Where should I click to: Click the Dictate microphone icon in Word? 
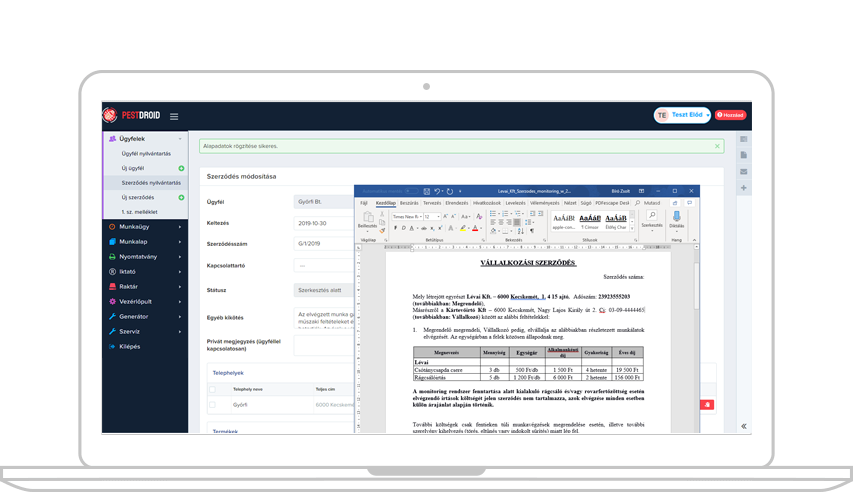click(x=676, y=217)
